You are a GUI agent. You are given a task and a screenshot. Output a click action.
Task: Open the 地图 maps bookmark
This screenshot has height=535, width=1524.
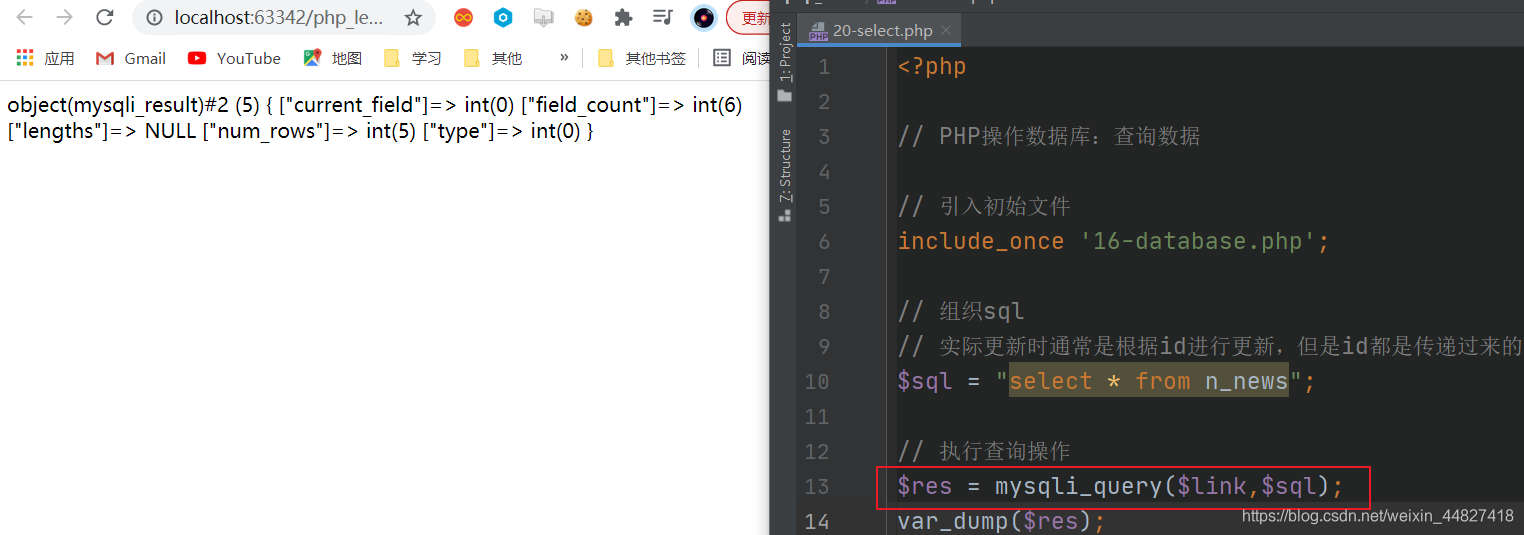tap(333, 58)
